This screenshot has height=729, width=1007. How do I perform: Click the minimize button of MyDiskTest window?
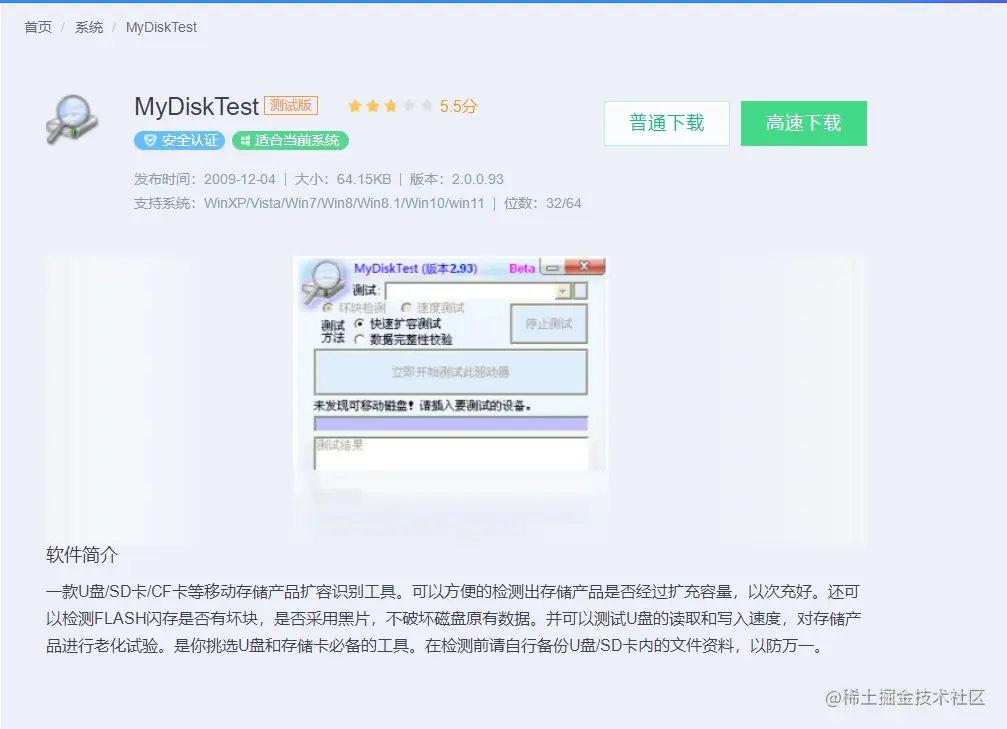click(x=552, y=267)
